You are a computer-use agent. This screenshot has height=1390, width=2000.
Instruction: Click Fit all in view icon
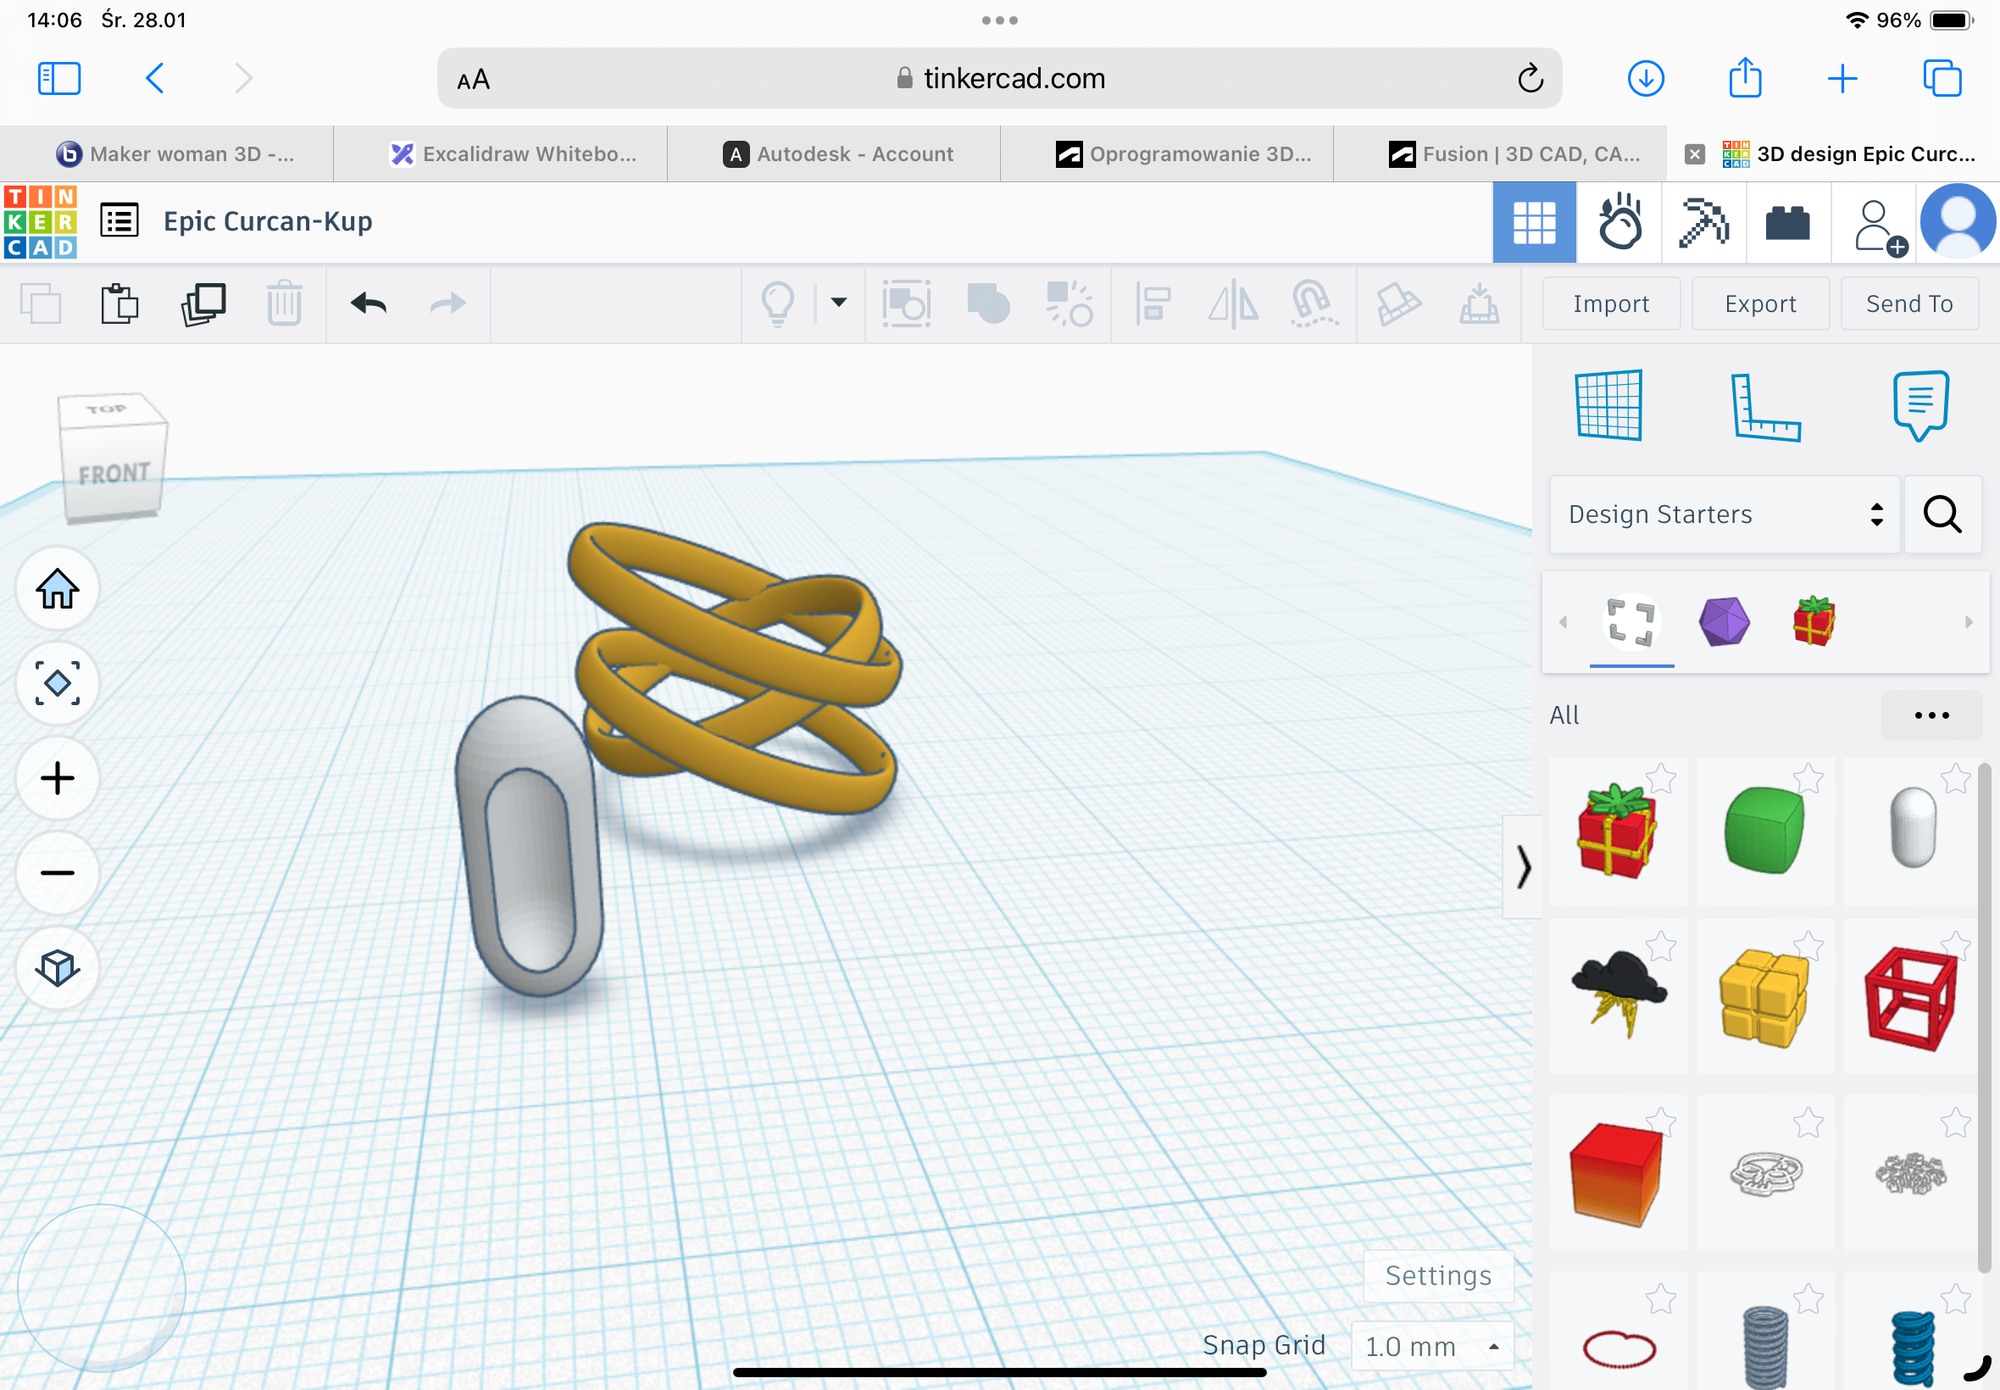57,684
